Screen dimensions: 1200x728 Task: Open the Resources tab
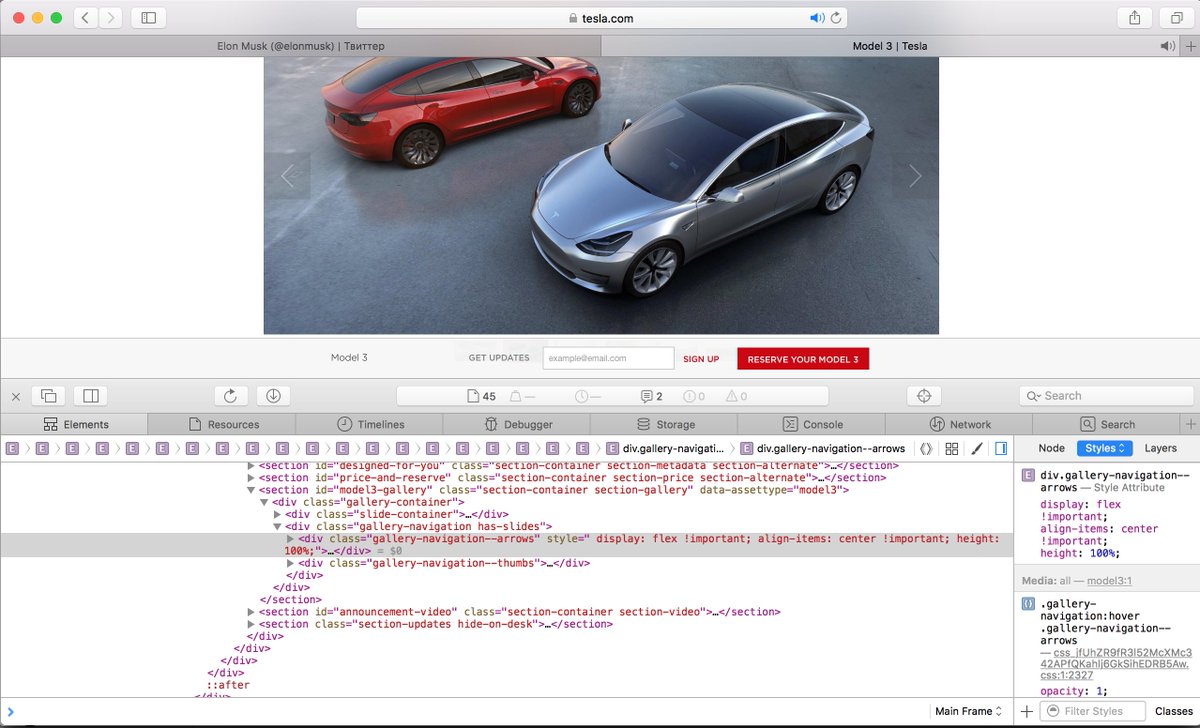(222, 424)
